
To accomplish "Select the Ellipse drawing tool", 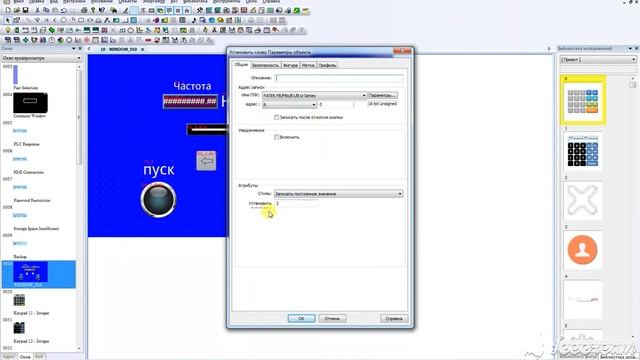I will click(x=64, y=20).
